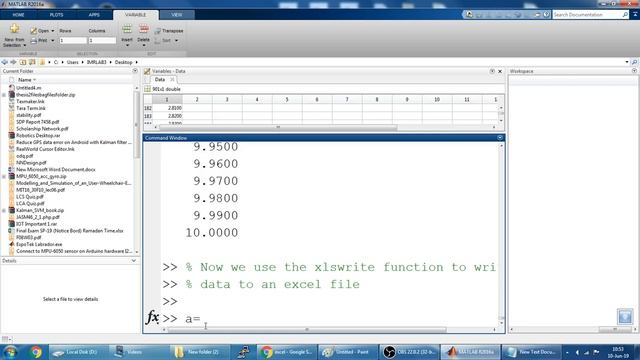Click column 5 header in variable editor
The height and width of the screenshot is (360, 640).
tap(287, 100)
